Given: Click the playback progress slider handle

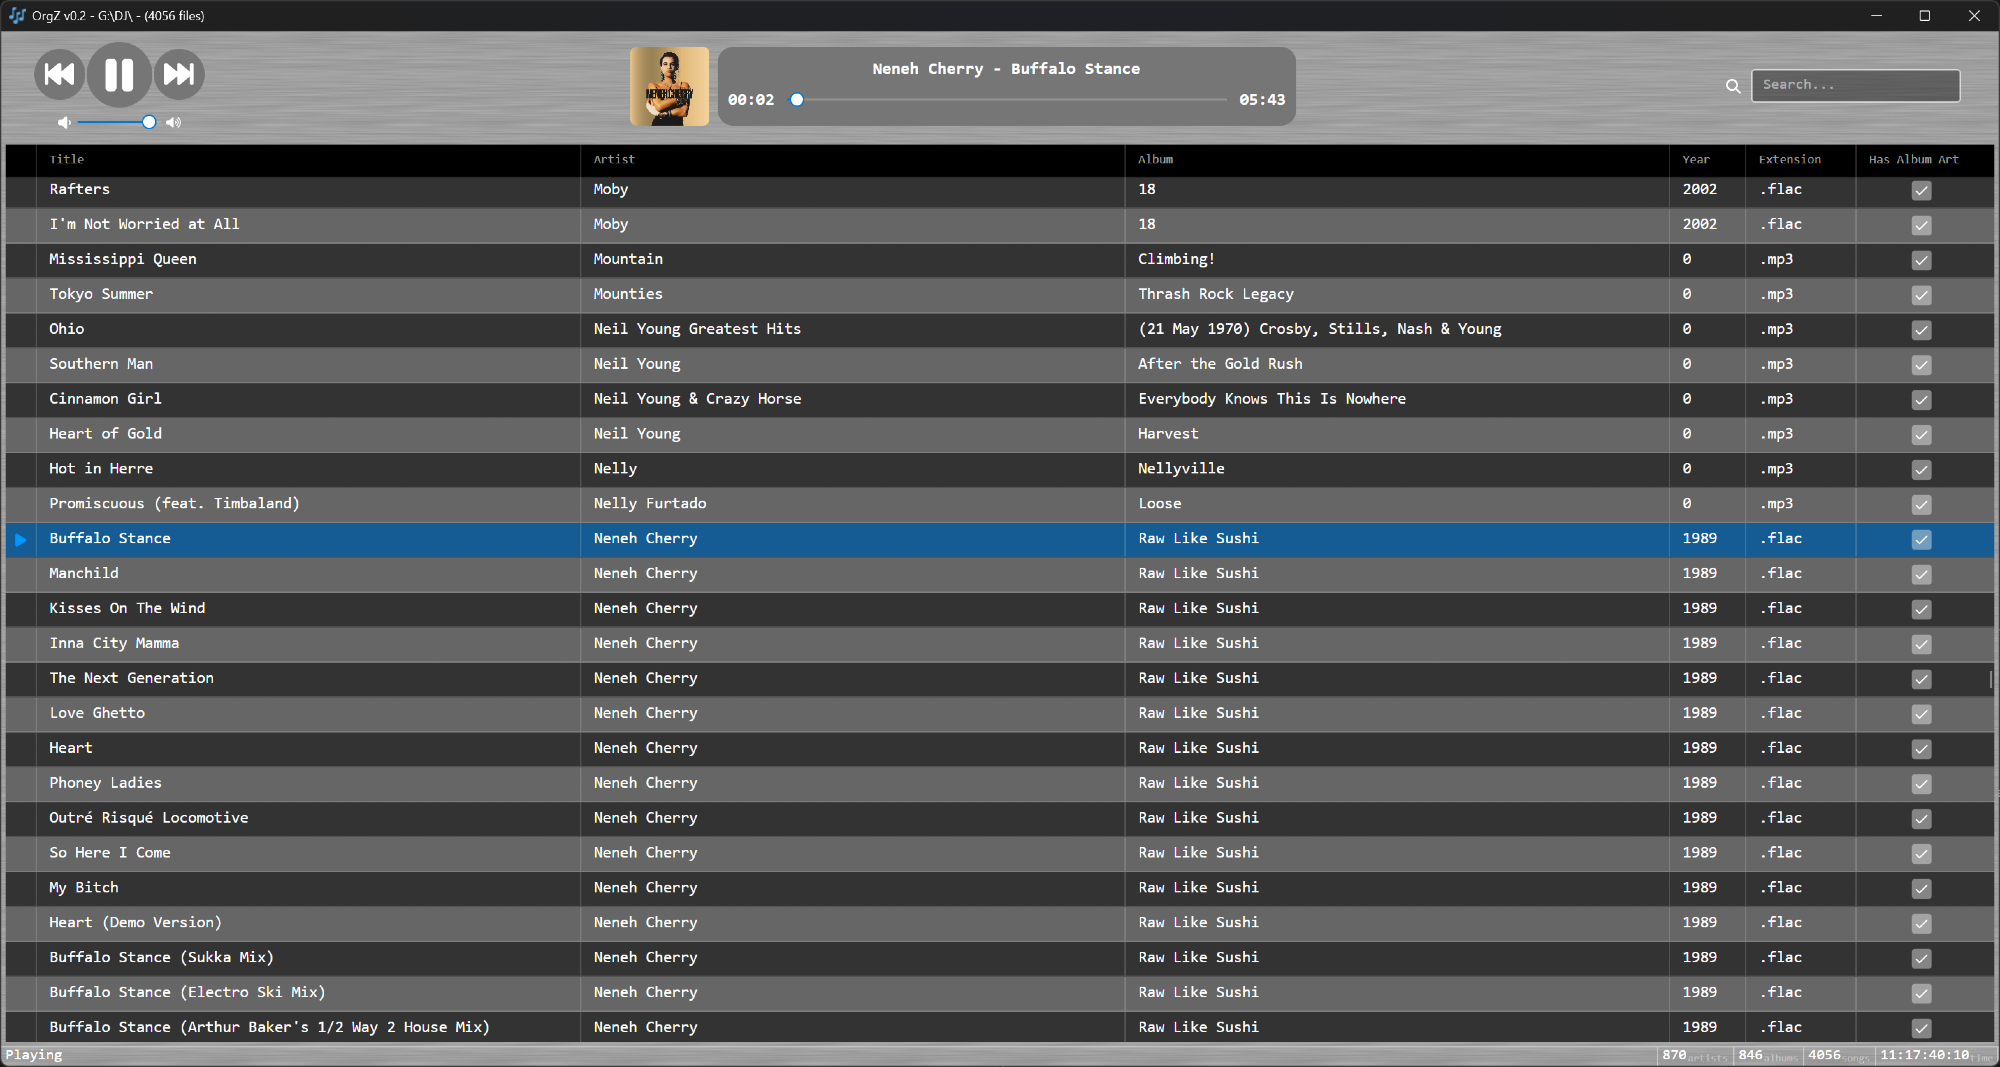Looking at the screenshot, I should [x=797, y=100].
